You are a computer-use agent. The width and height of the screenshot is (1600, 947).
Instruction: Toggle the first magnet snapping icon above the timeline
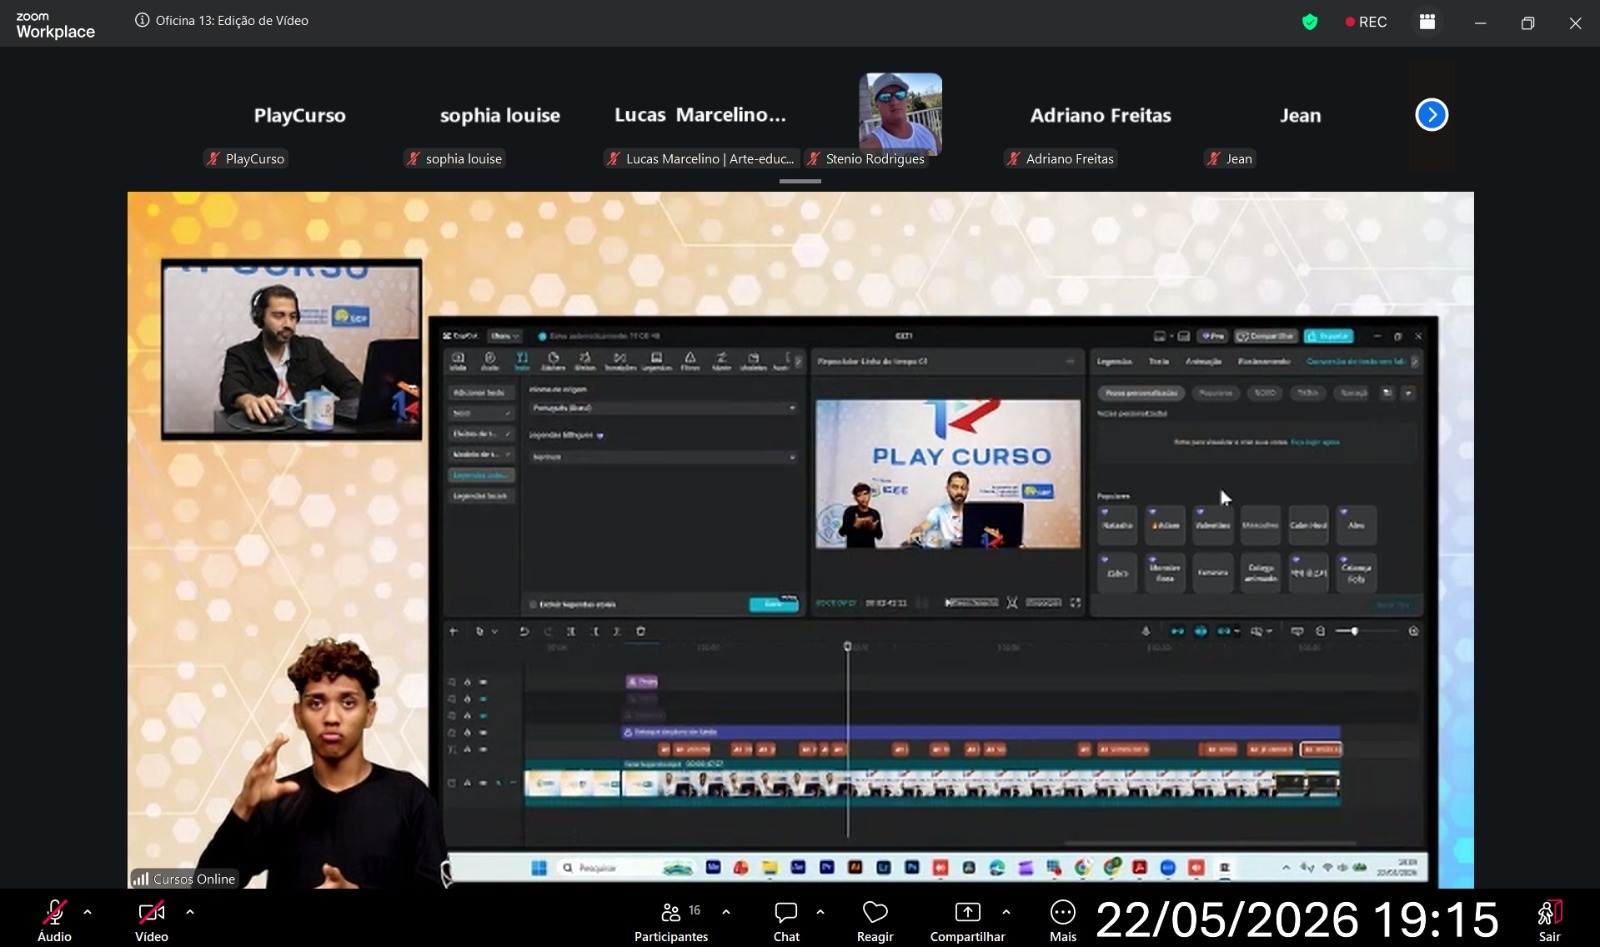point(1177,631)
